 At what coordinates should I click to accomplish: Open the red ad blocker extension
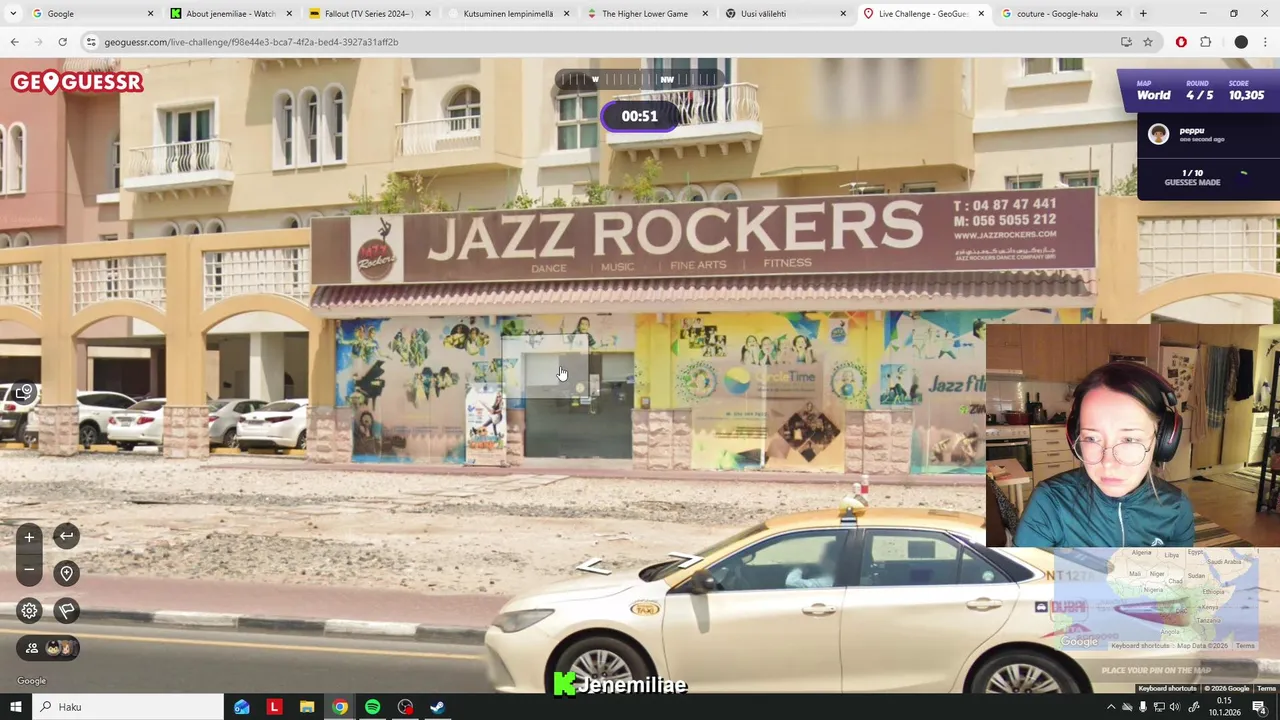click(1181, 42)
